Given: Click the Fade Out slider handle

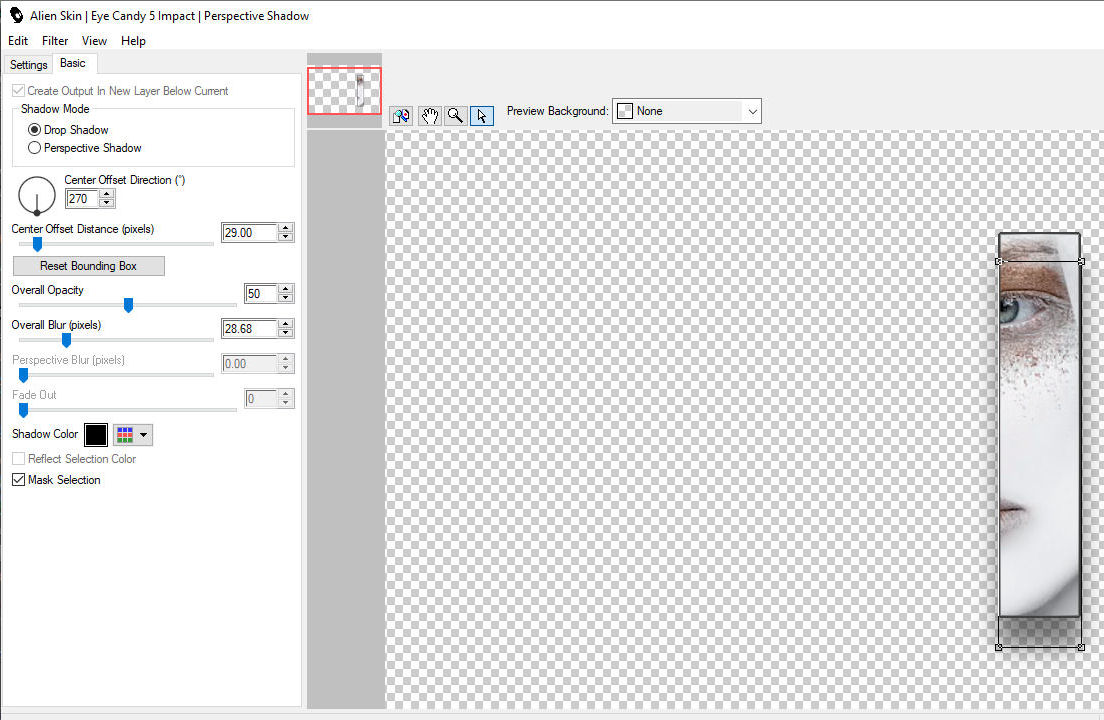Looking at the screenshot, I should tap(23, 410).
